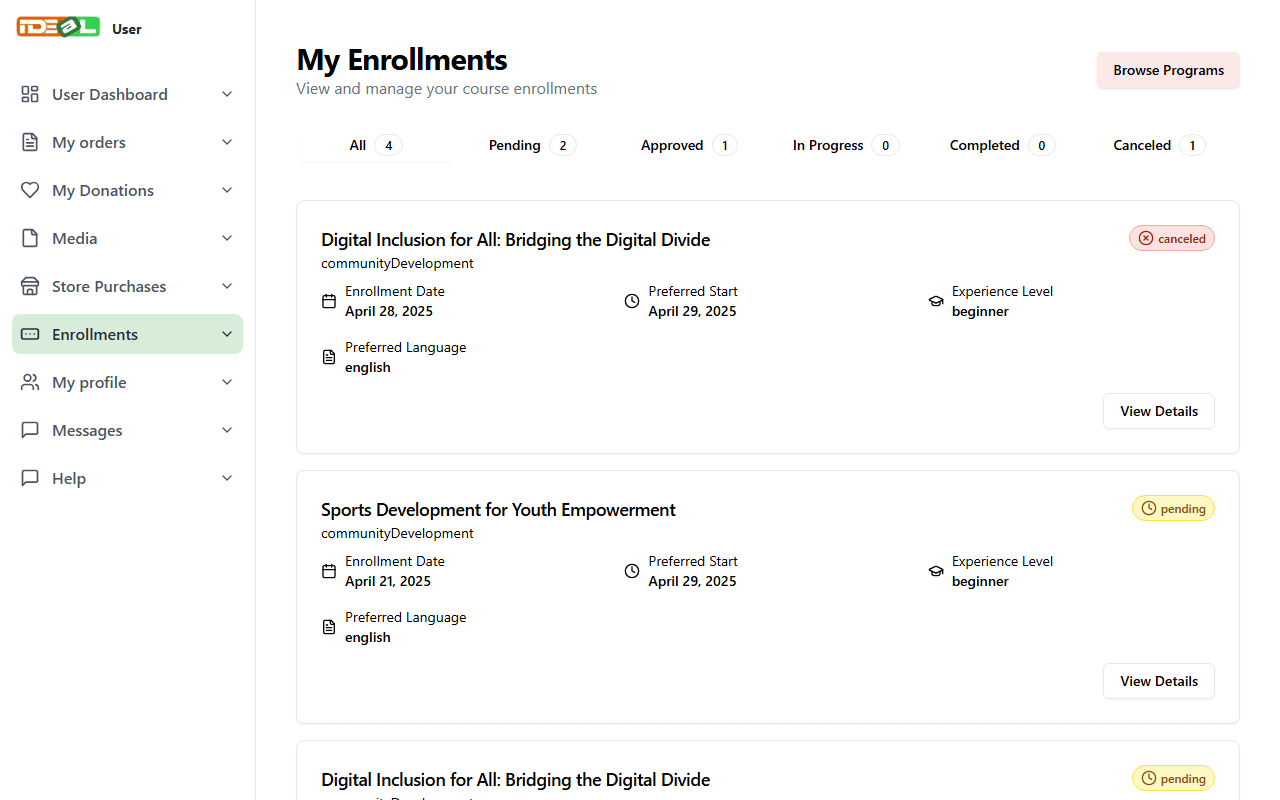This screenshot has width=1280, height=800.
Task: Click language document icon in canceled Digital Inclusion card
Action: [x=329, y=357]
